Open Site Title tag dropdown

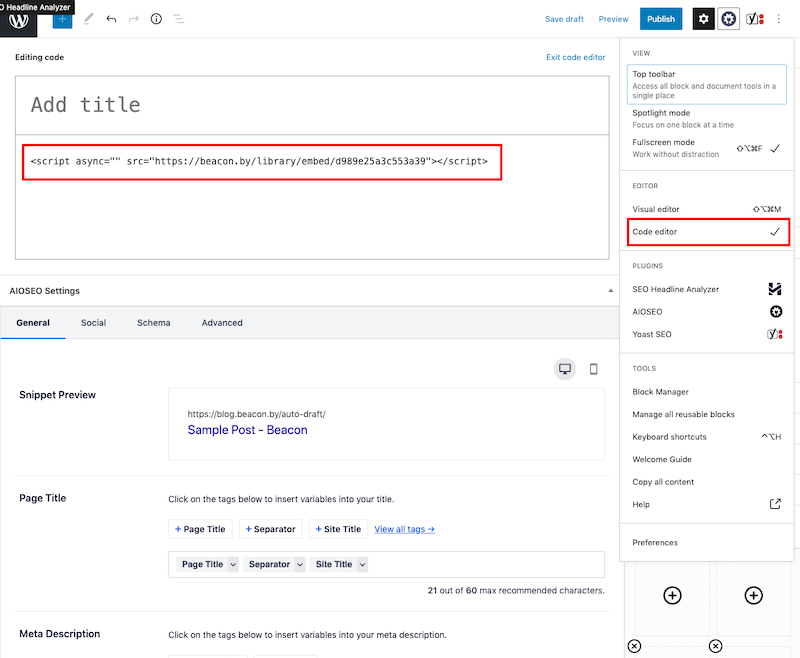(362, 565)
